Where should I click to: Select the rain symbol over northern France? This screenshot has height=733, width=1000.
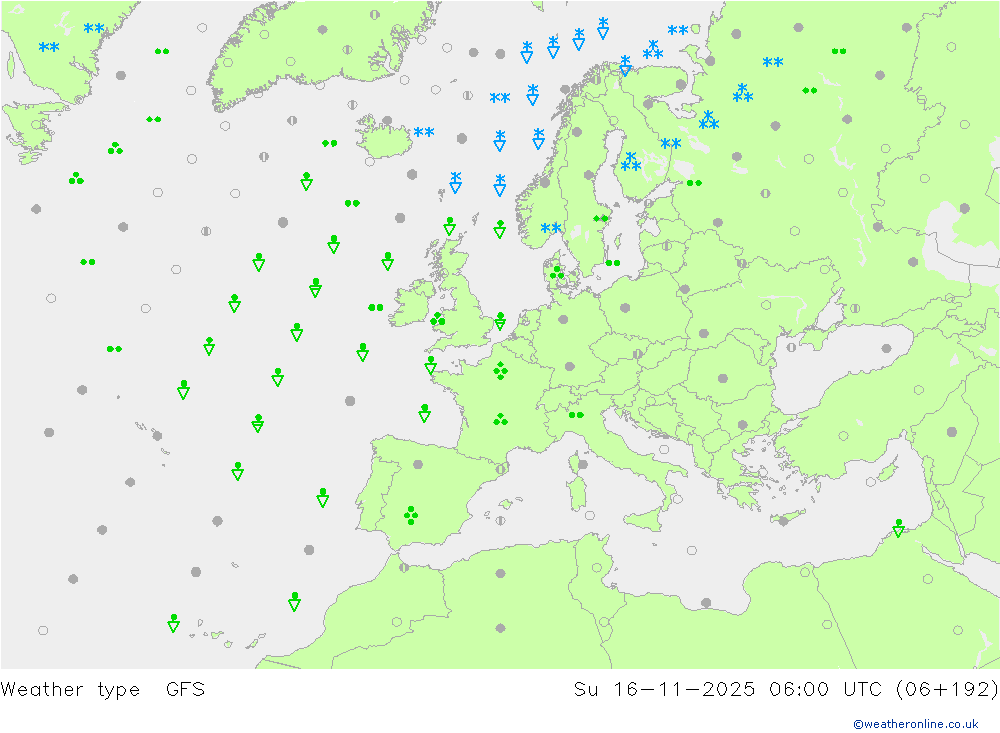501,371
